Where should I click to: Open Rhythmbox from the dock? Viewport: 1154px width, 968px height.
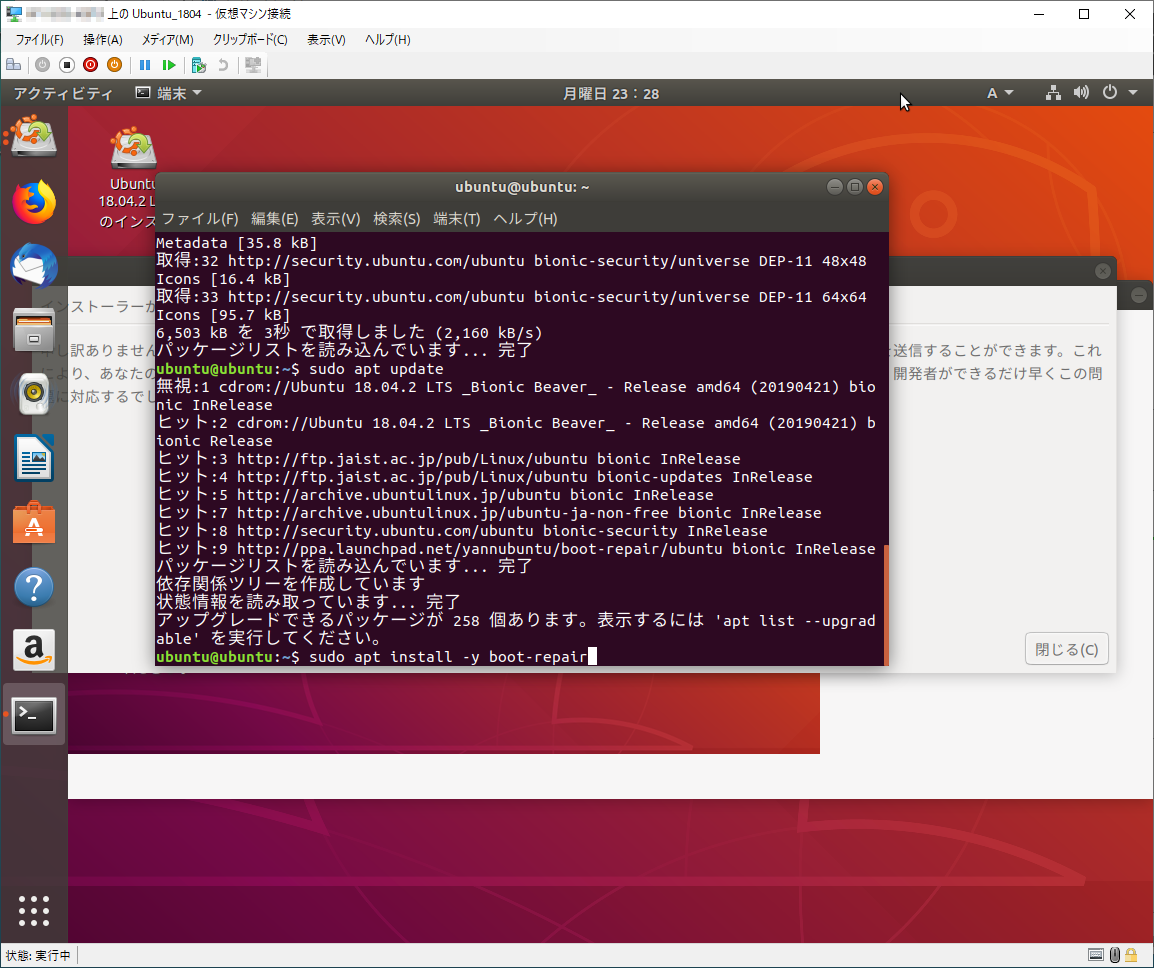[x=34, y=394]
